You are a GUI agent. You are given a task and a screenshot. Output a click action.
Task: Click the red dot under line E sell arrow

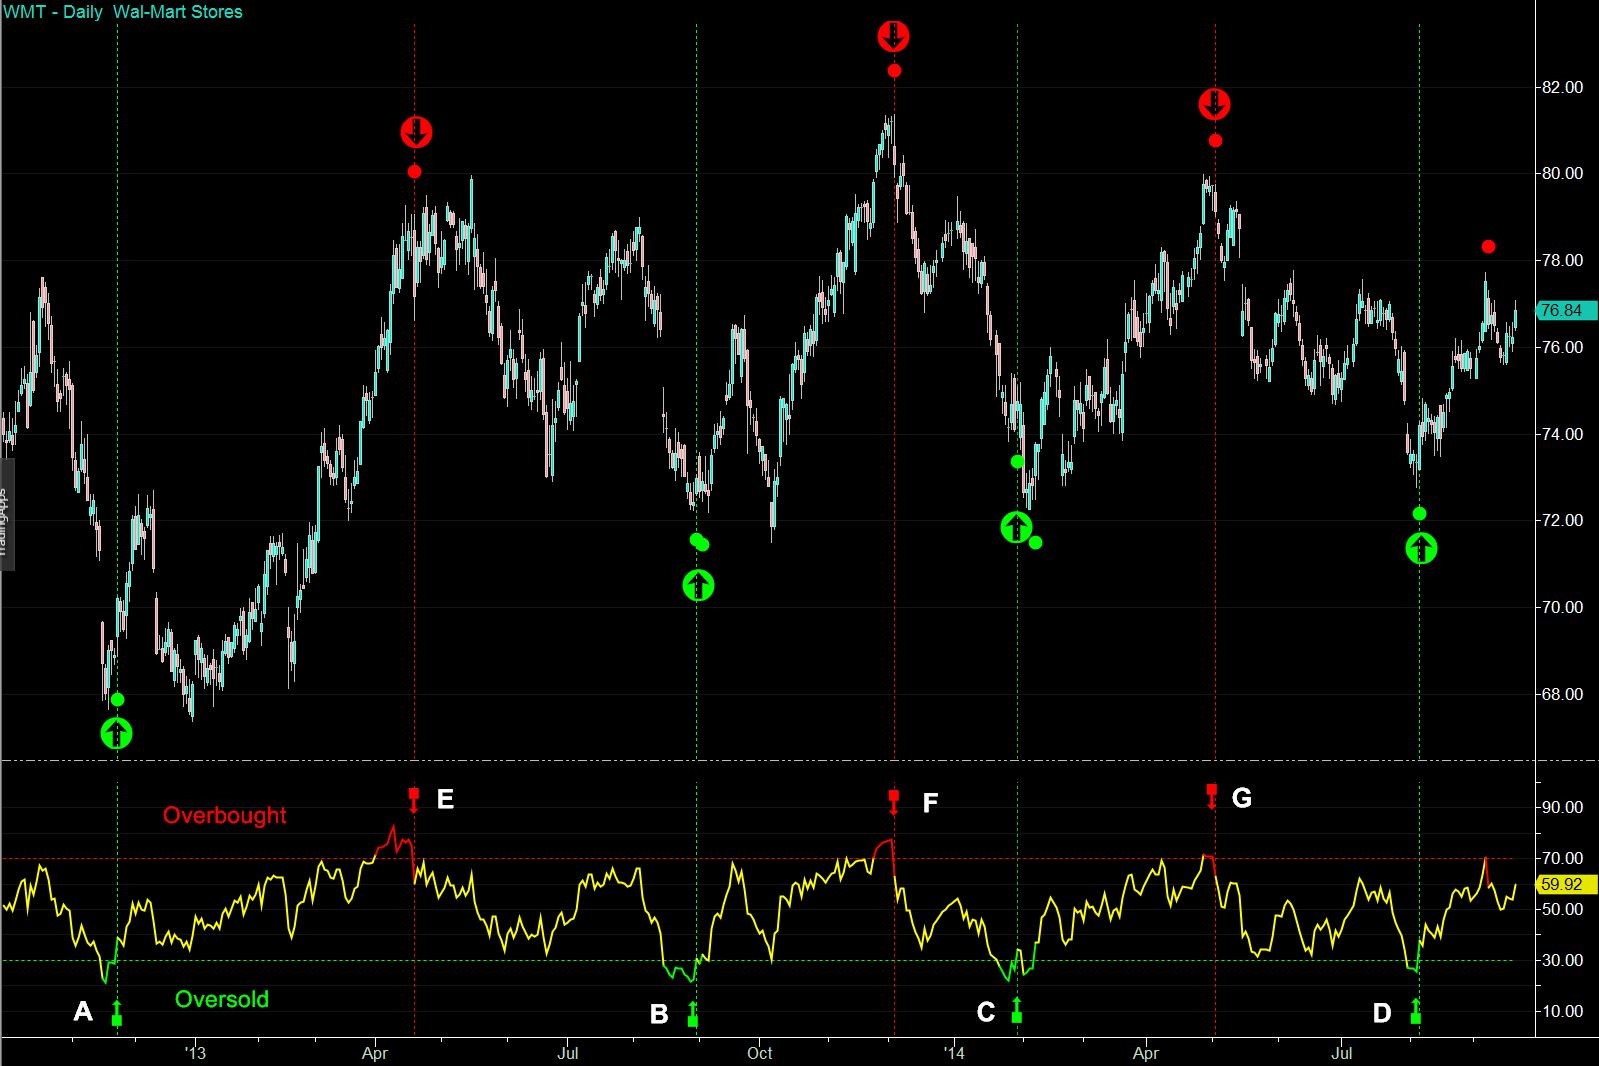(x=415, y=172)
